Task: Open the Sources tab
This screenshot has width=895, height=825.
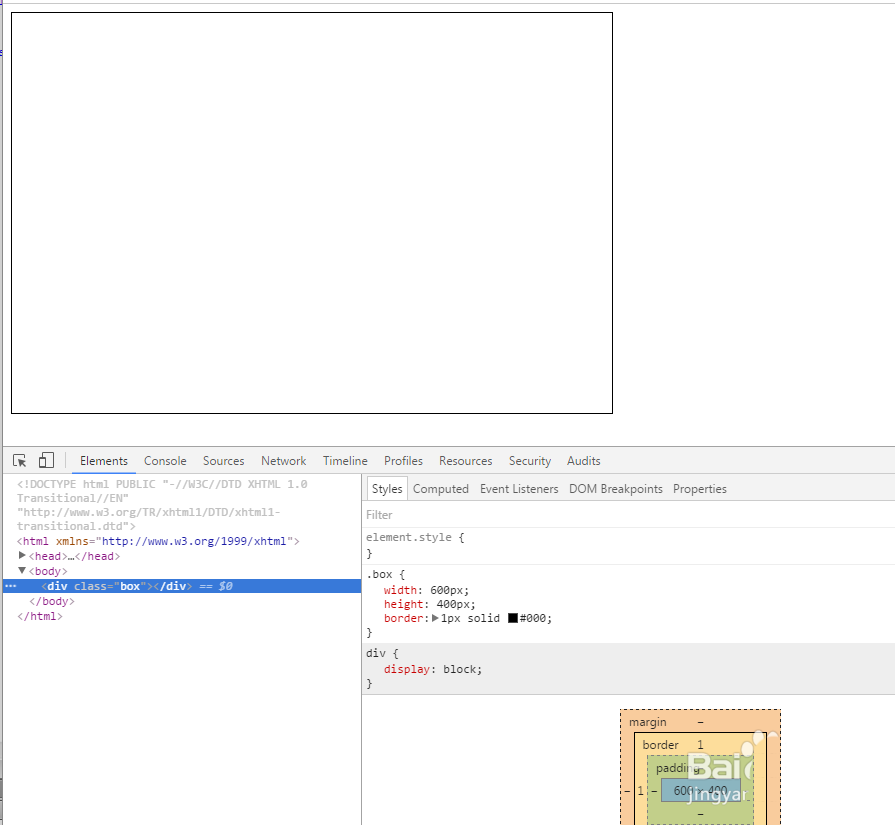Action: point(223,461)
